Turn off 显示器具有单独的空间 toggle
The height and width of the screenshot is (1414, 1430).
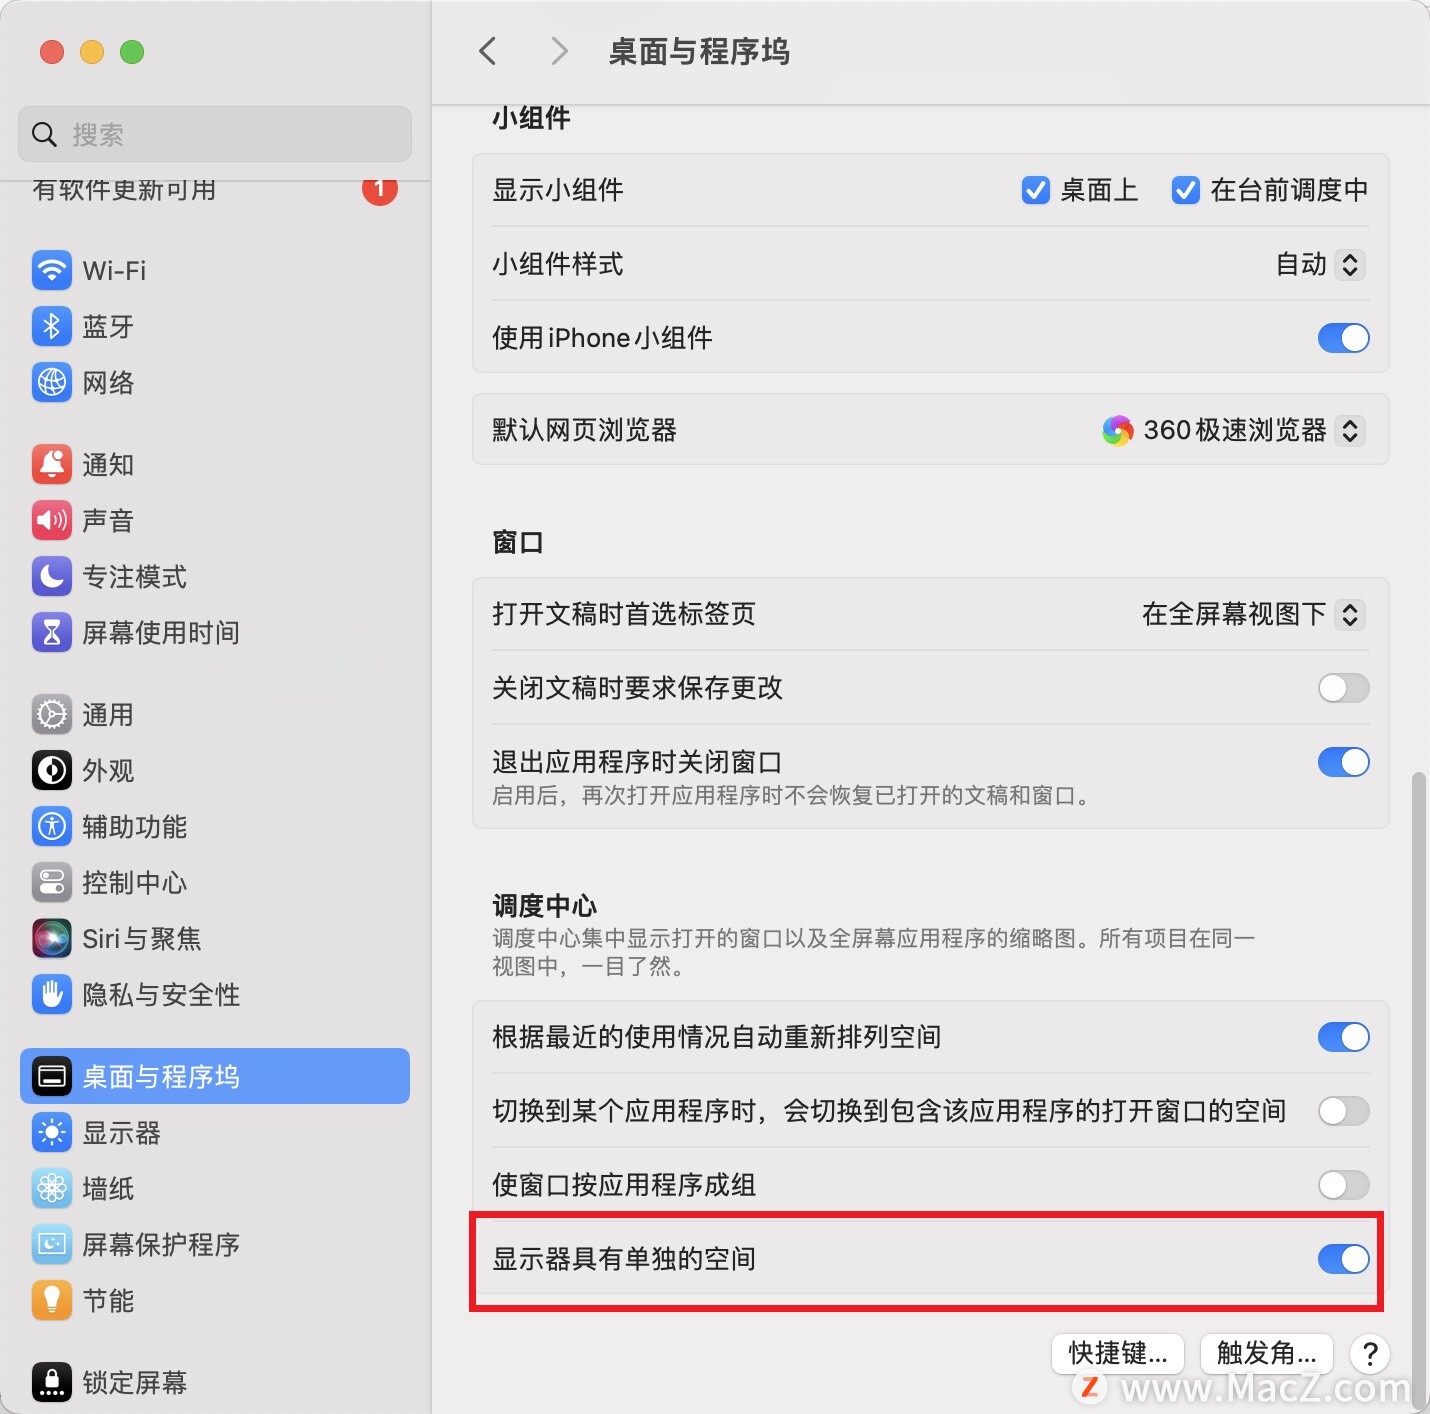pyautogui.click(x=1343, y=1259)
